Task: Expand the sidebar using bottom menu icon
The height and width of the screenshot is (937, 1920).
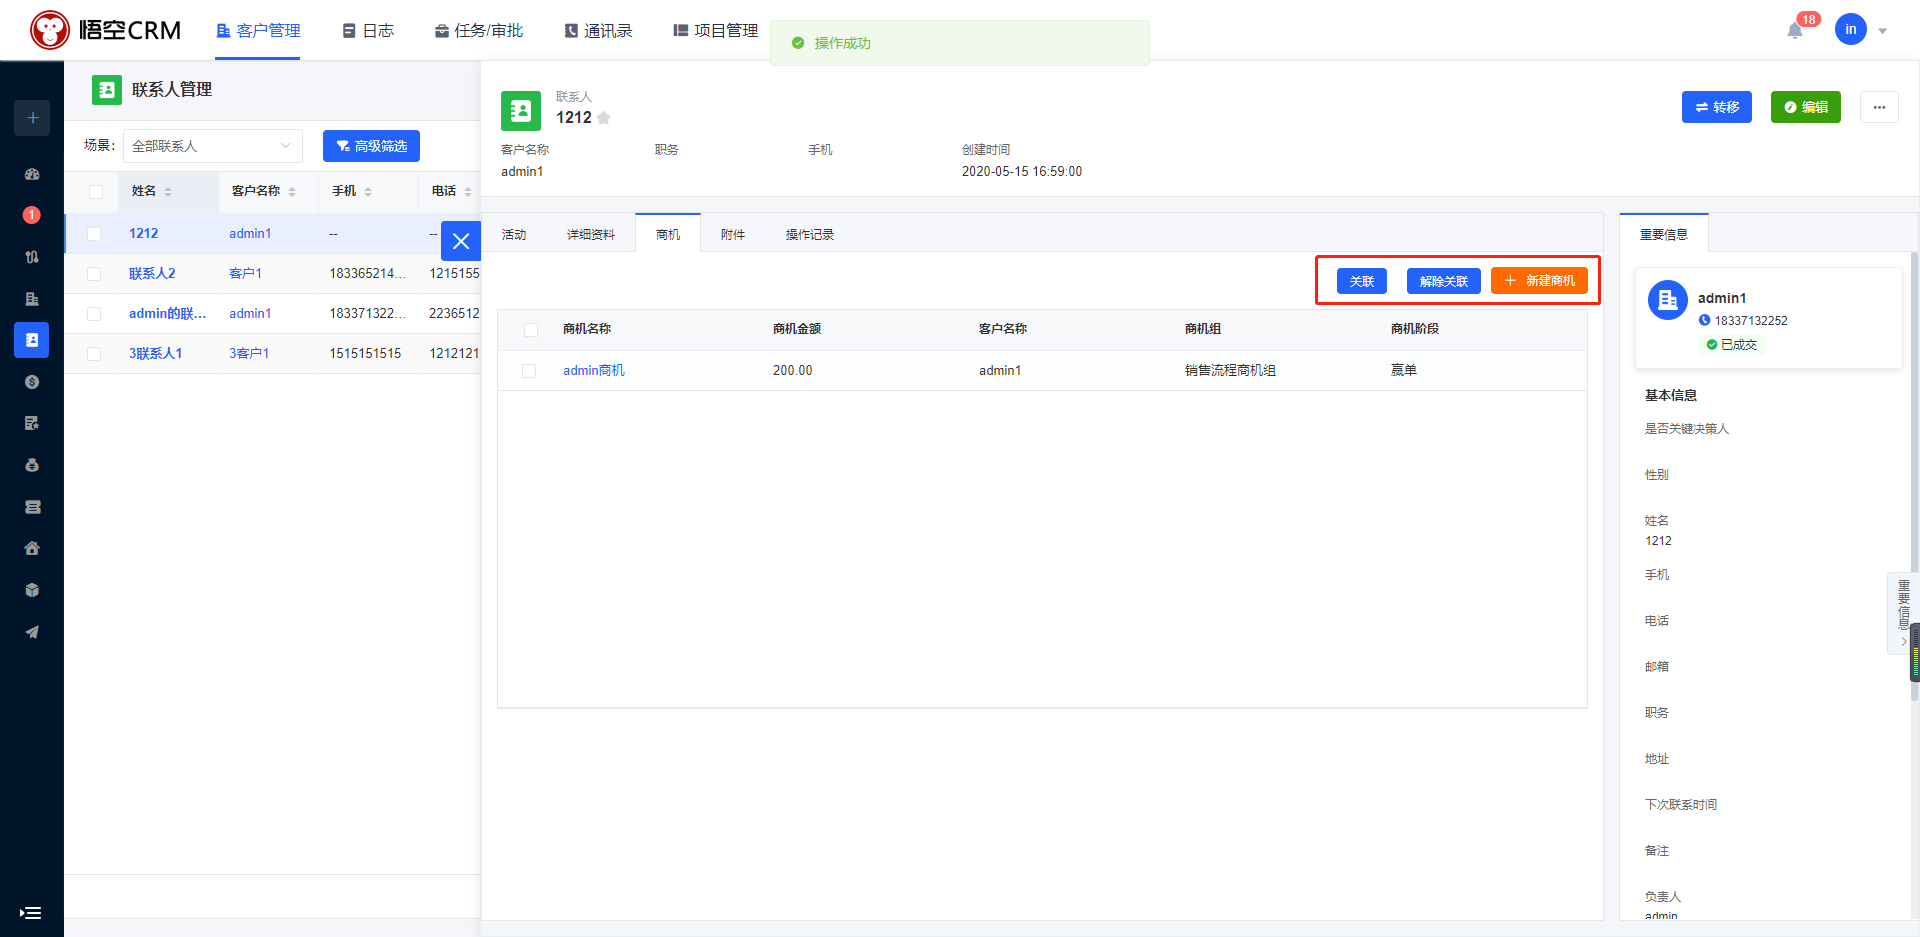Action: coord(31,912)
